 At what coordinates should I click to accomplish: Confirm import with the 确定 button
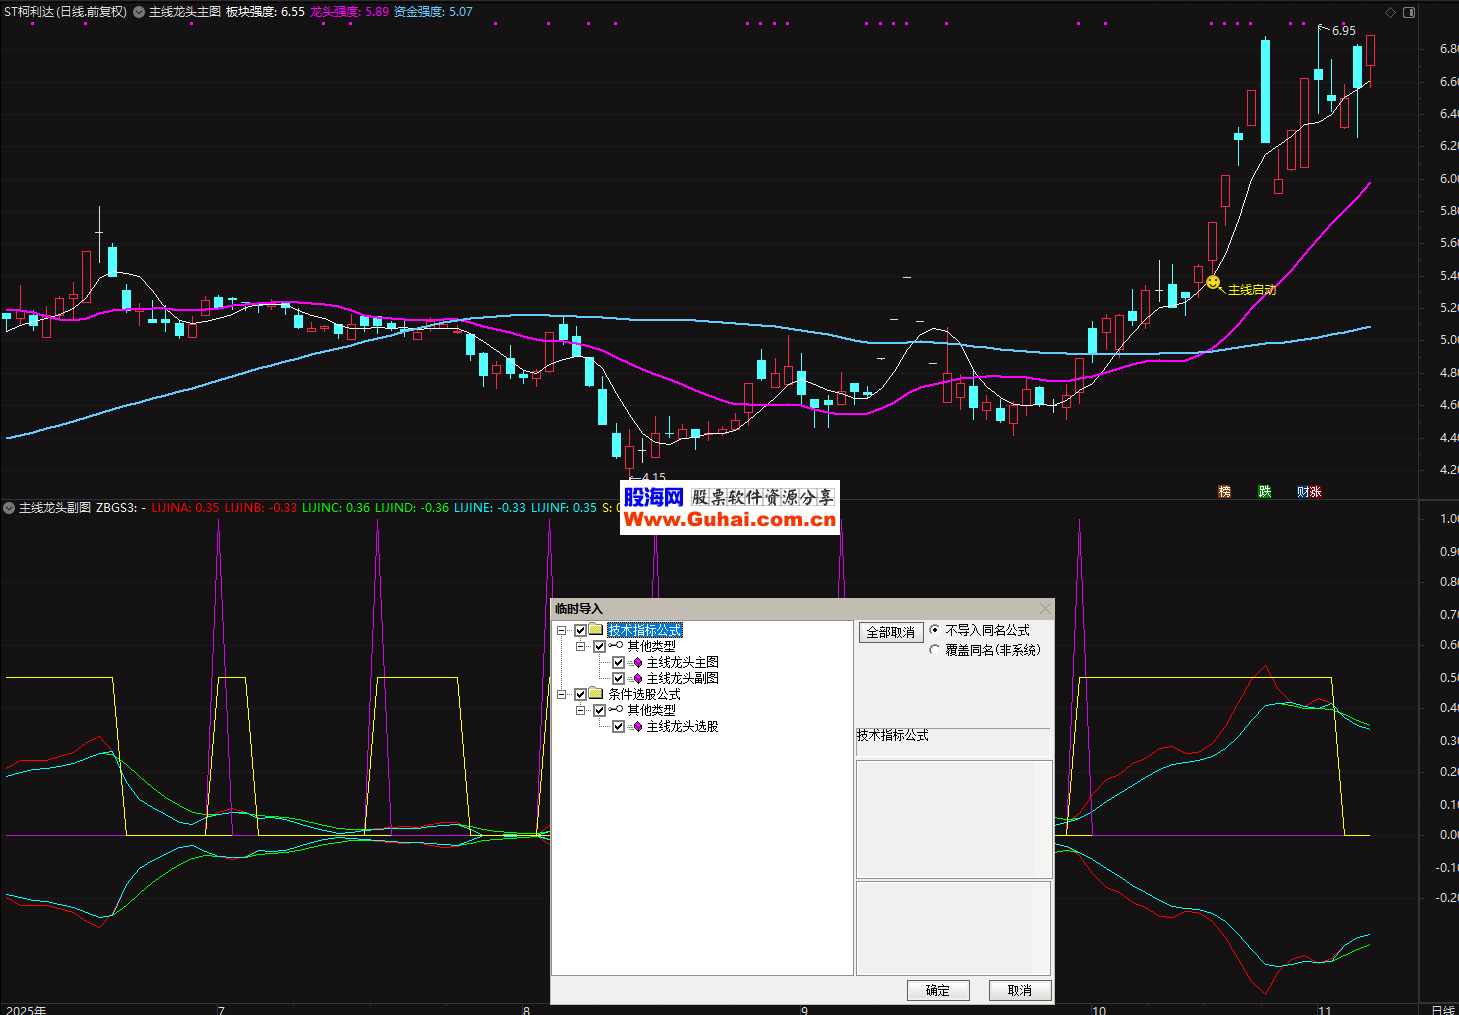[938, 990]
